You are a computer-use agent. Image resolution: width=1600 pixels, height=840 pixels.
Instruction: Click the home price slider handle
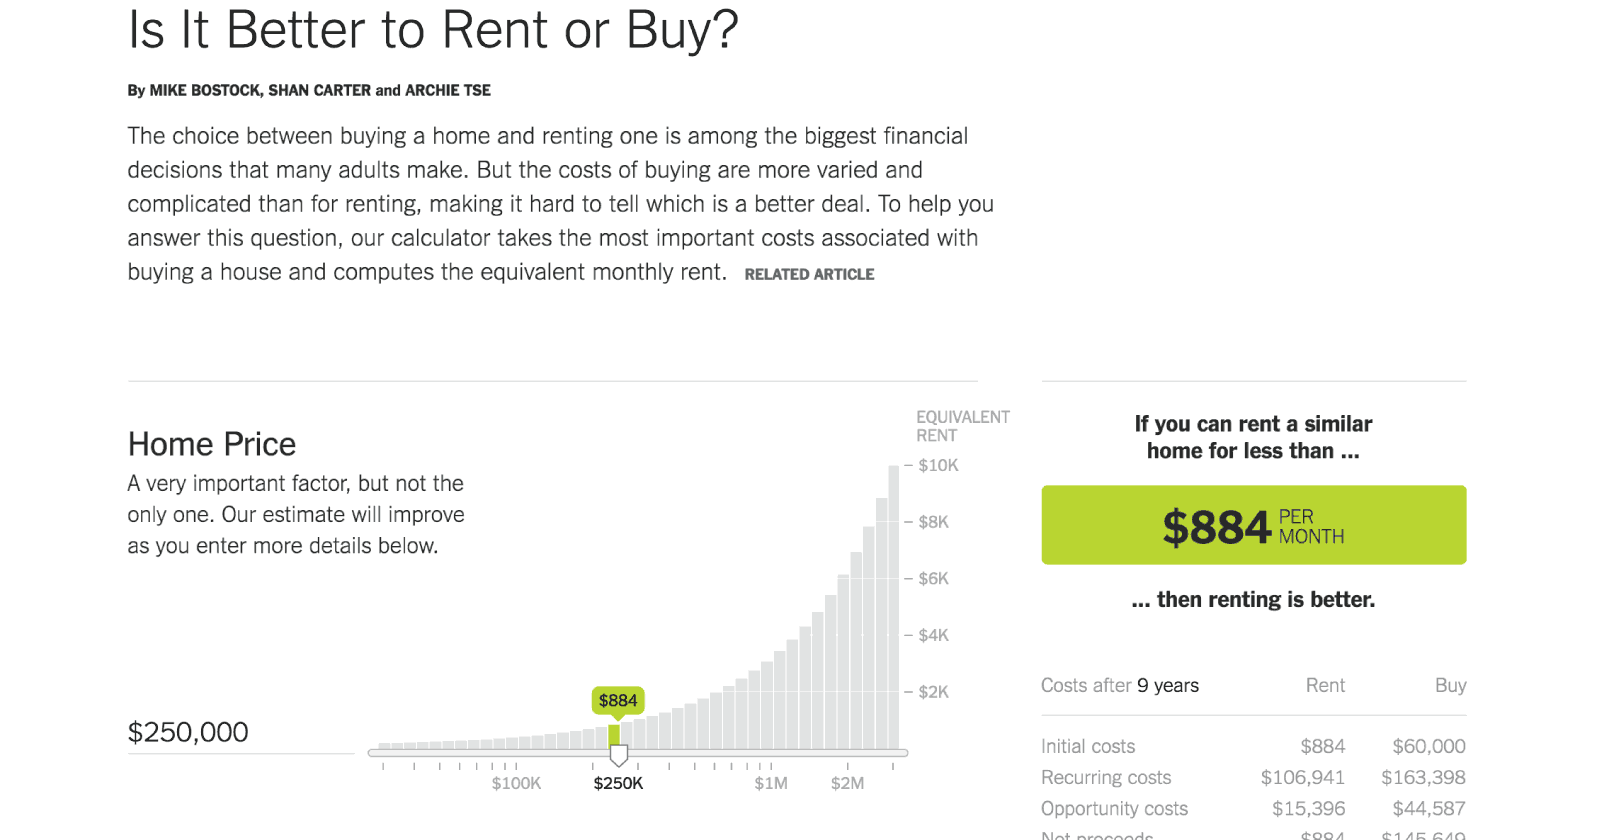[x=619, y=755]
